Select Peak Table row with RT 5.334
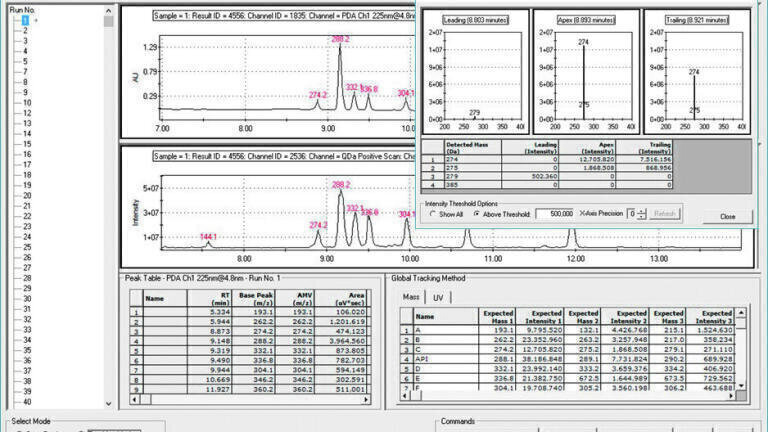Image resolution: width=768 pixels, height=432 pixels. click(x=248, y=312)
